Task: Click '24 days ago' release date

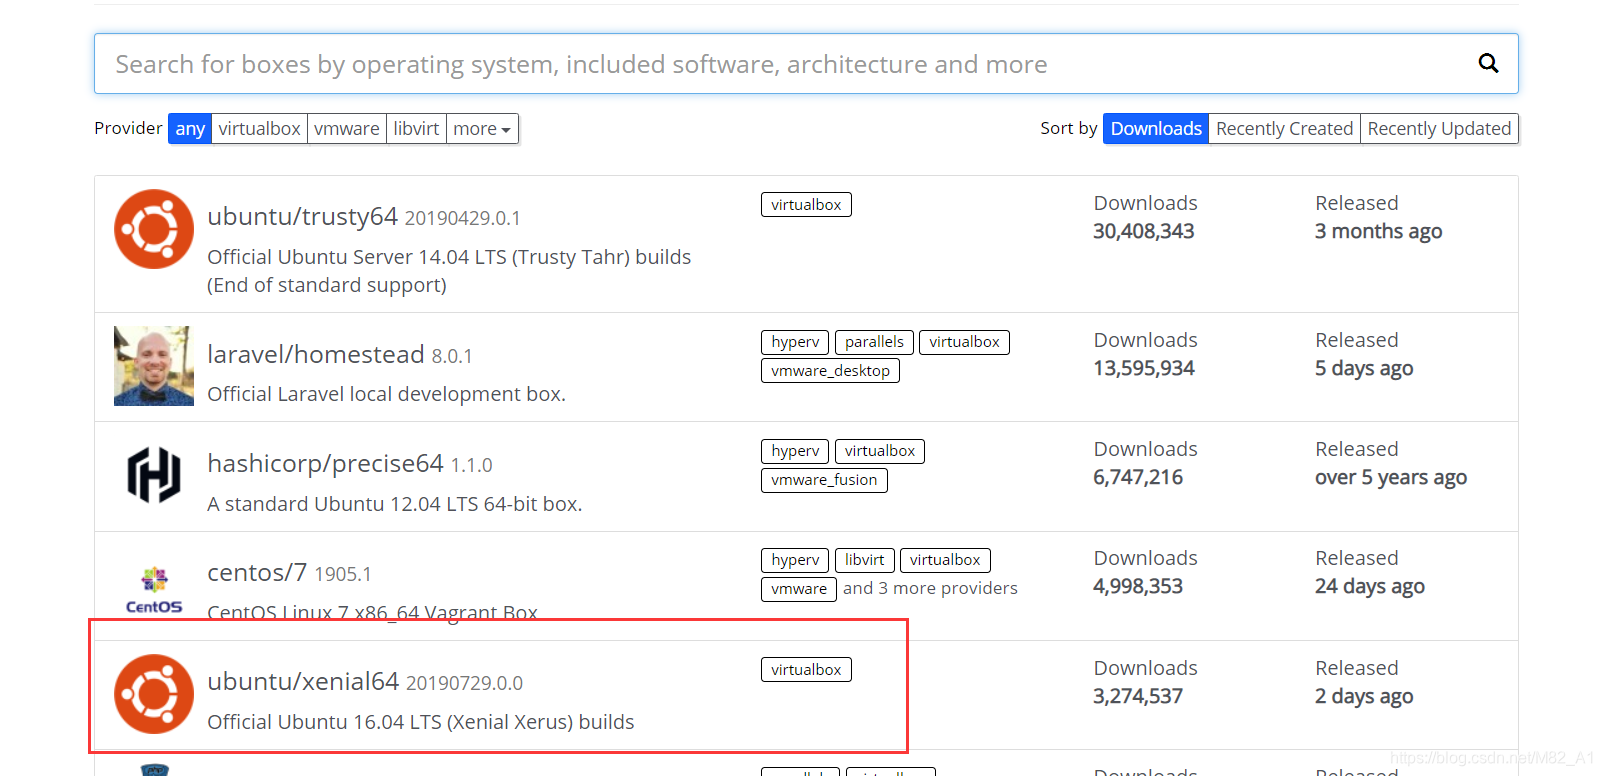Action: [x=1370, y=586]
